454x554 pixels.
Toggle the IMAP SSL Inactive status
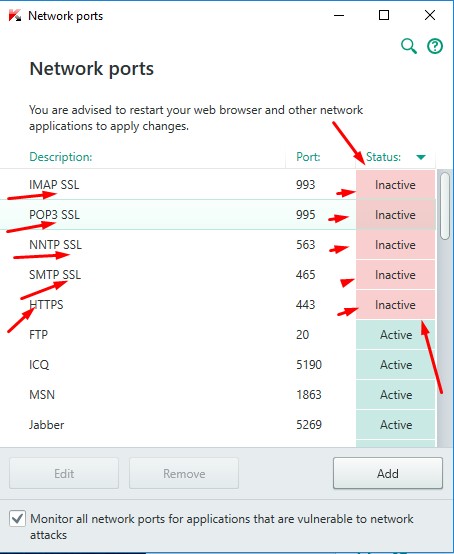395,185
